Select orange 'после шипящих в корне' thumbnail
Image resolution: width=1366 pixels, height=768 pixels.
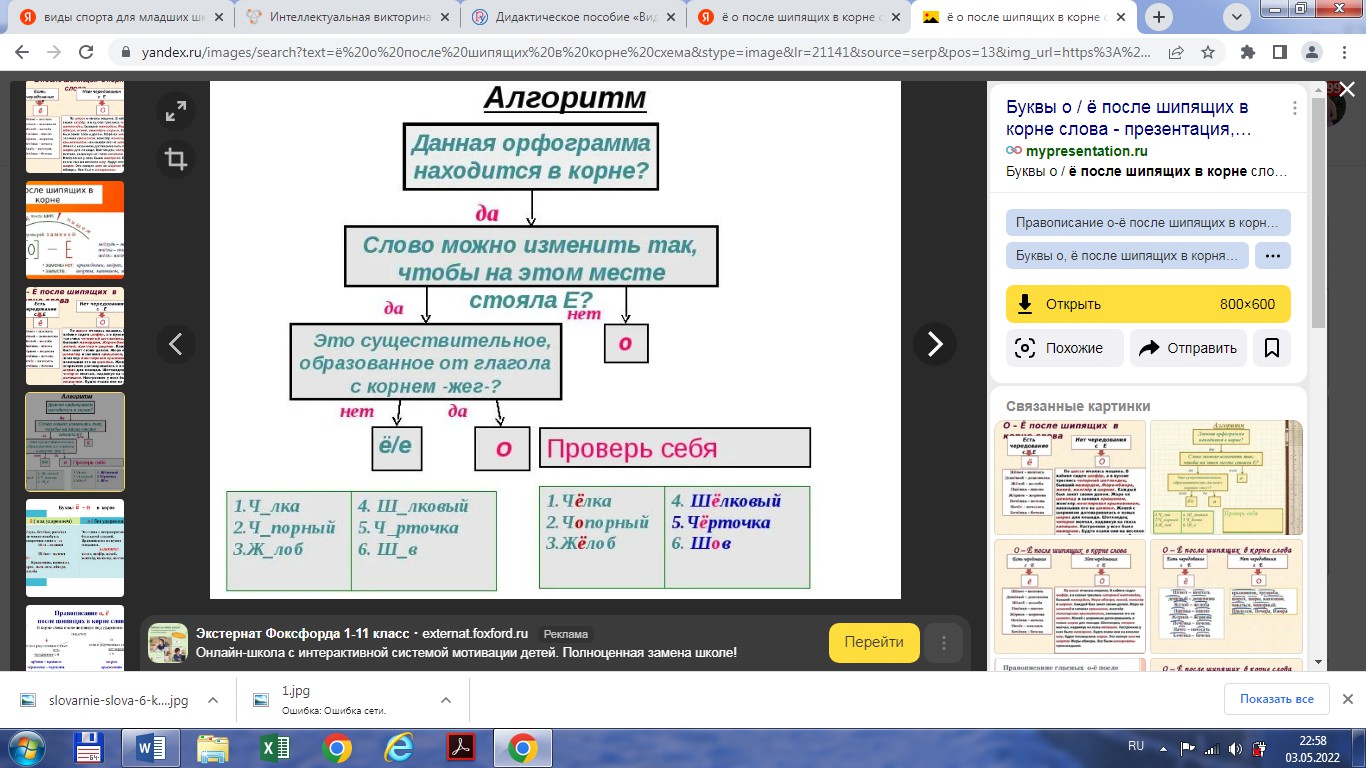pyautogui.click(x=75, y=228)
